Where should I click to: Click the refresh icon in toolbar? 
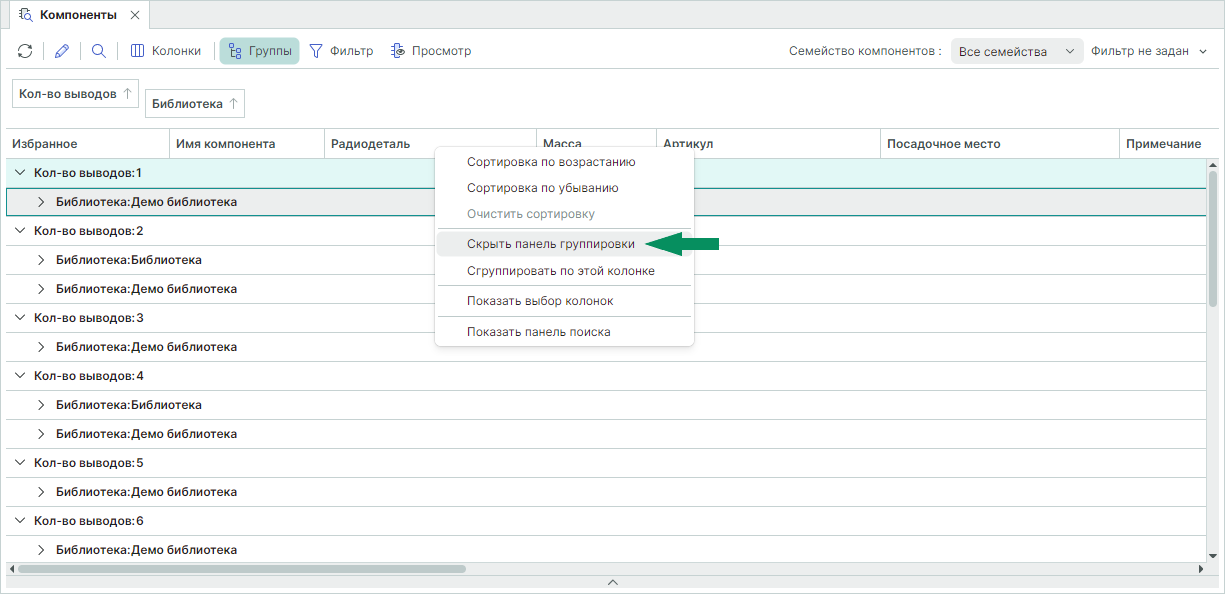[x=25, y=51]
